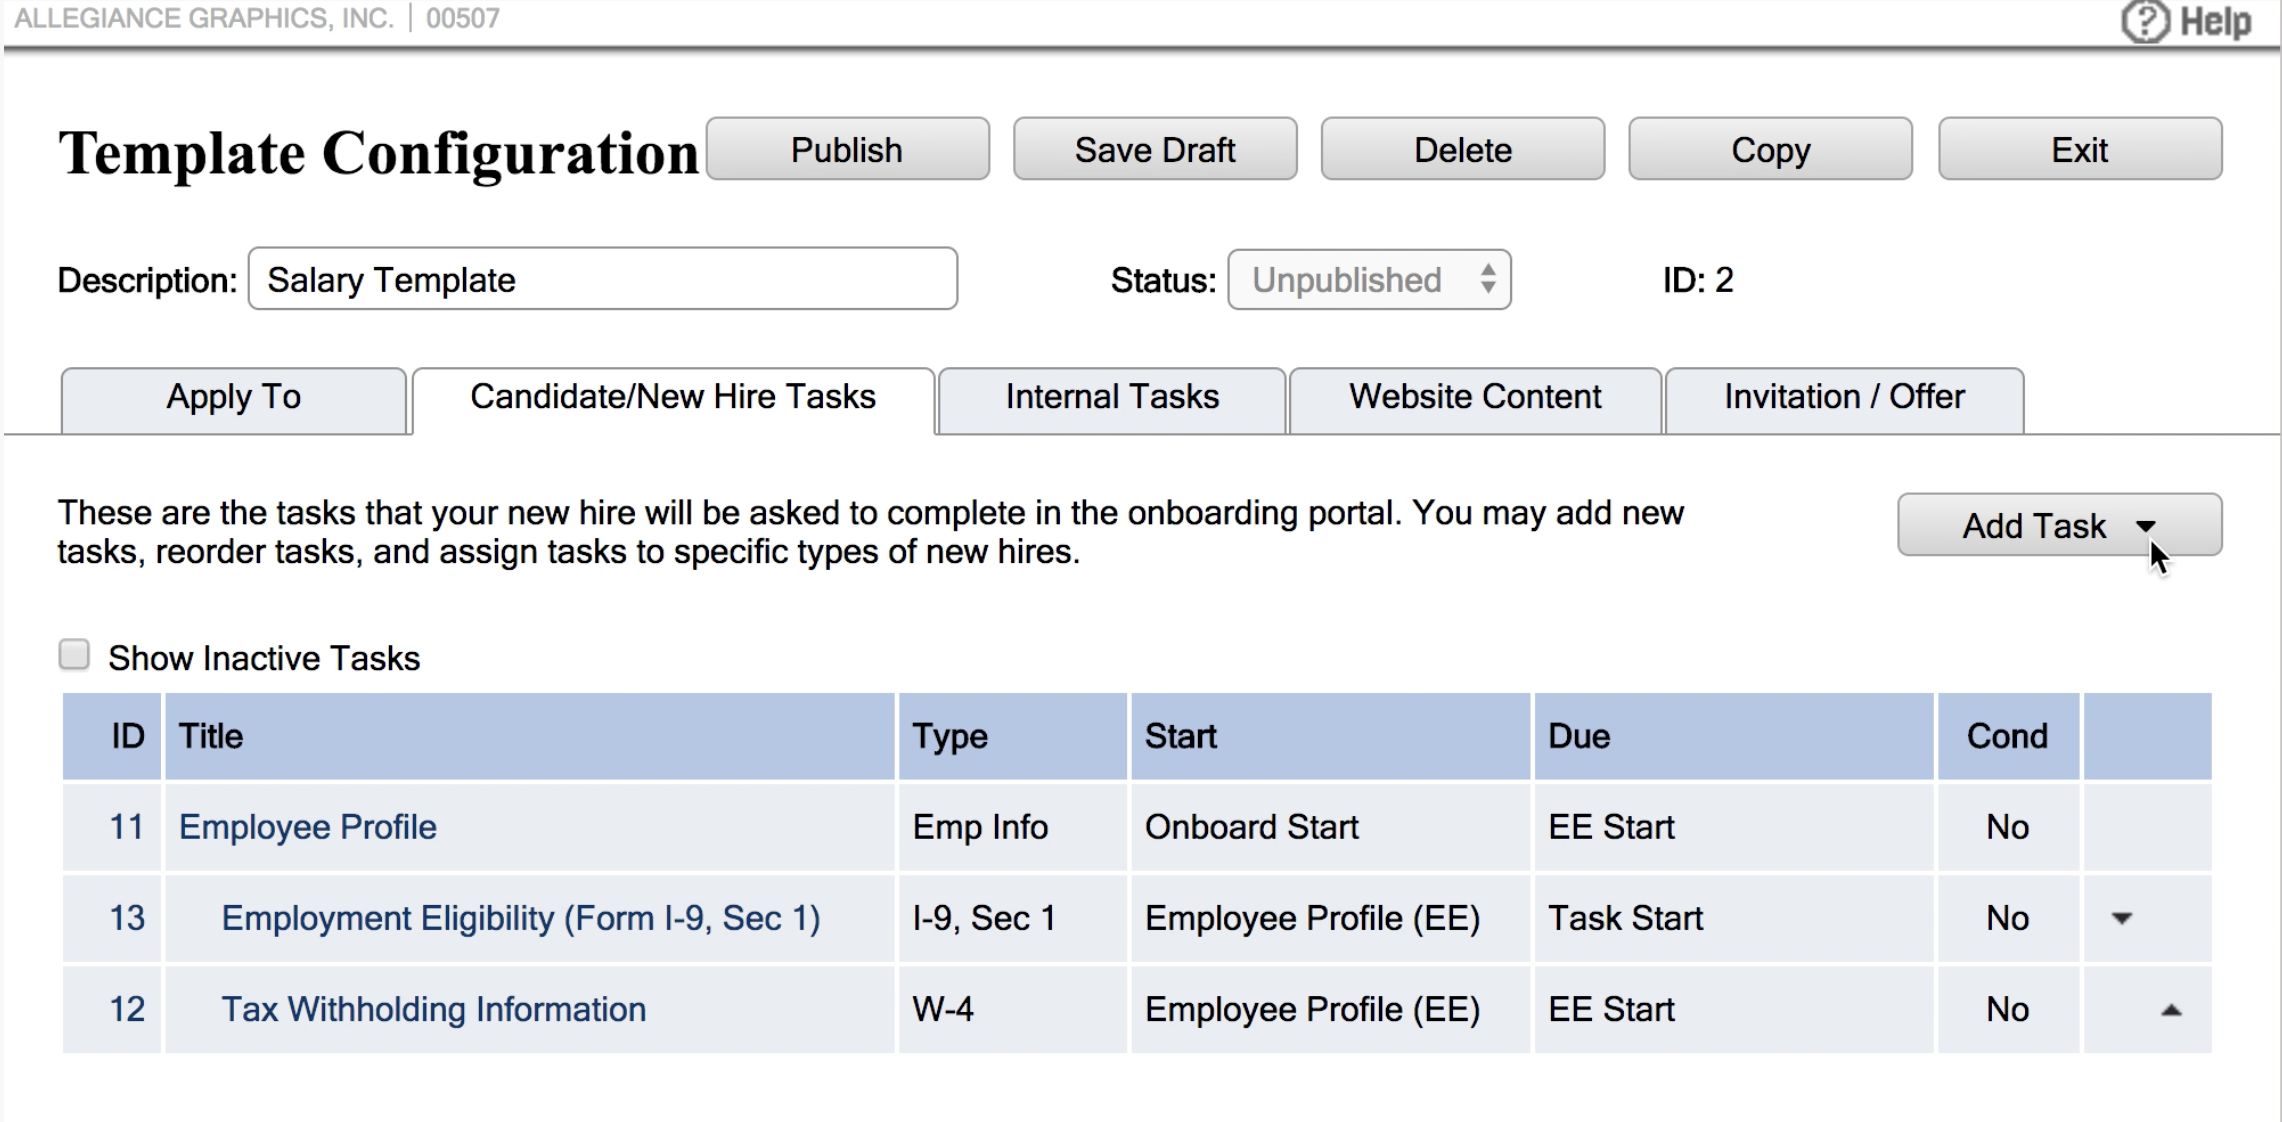The width and height of the screenshot is (2282, 1122).
Task: Select task row with ID 11
Action: tap(127, 827)
